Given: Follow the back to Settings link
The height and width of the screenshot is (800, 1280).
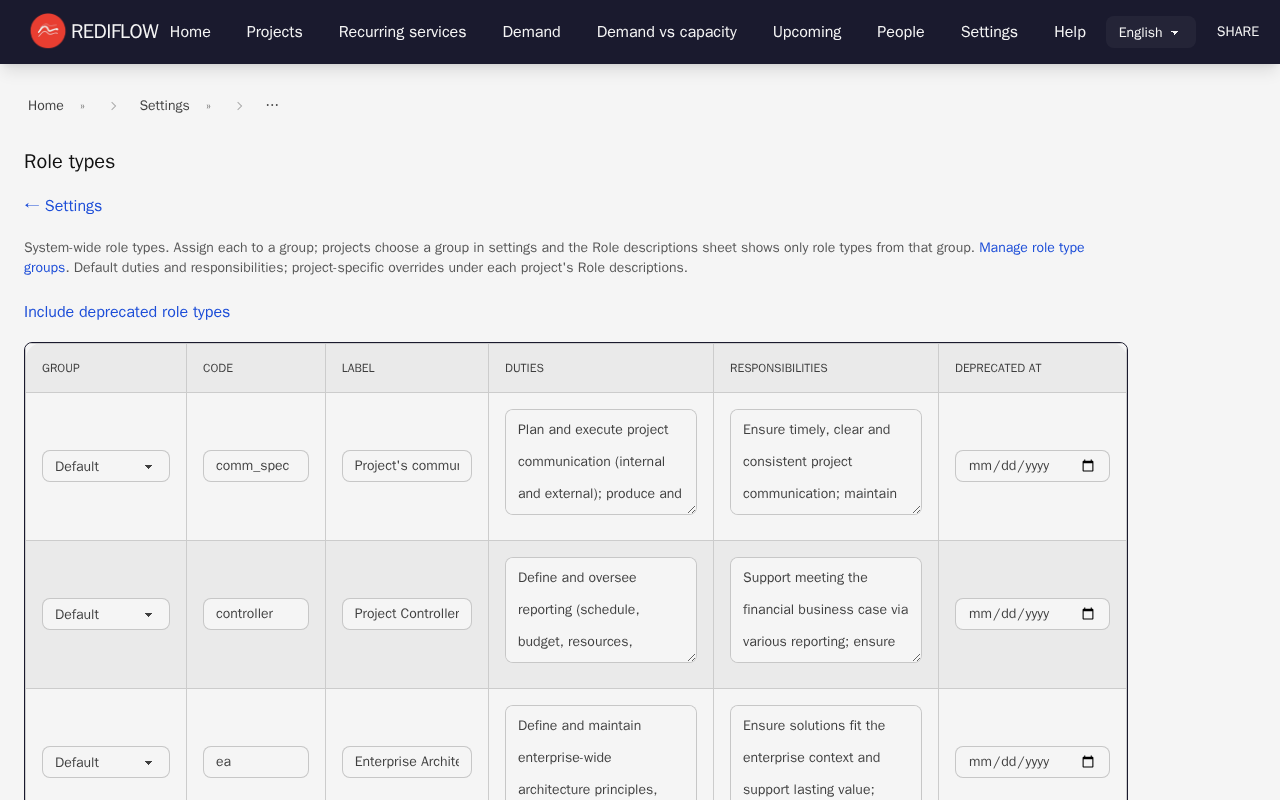Looking at the screenshot, I should point(63,206).
